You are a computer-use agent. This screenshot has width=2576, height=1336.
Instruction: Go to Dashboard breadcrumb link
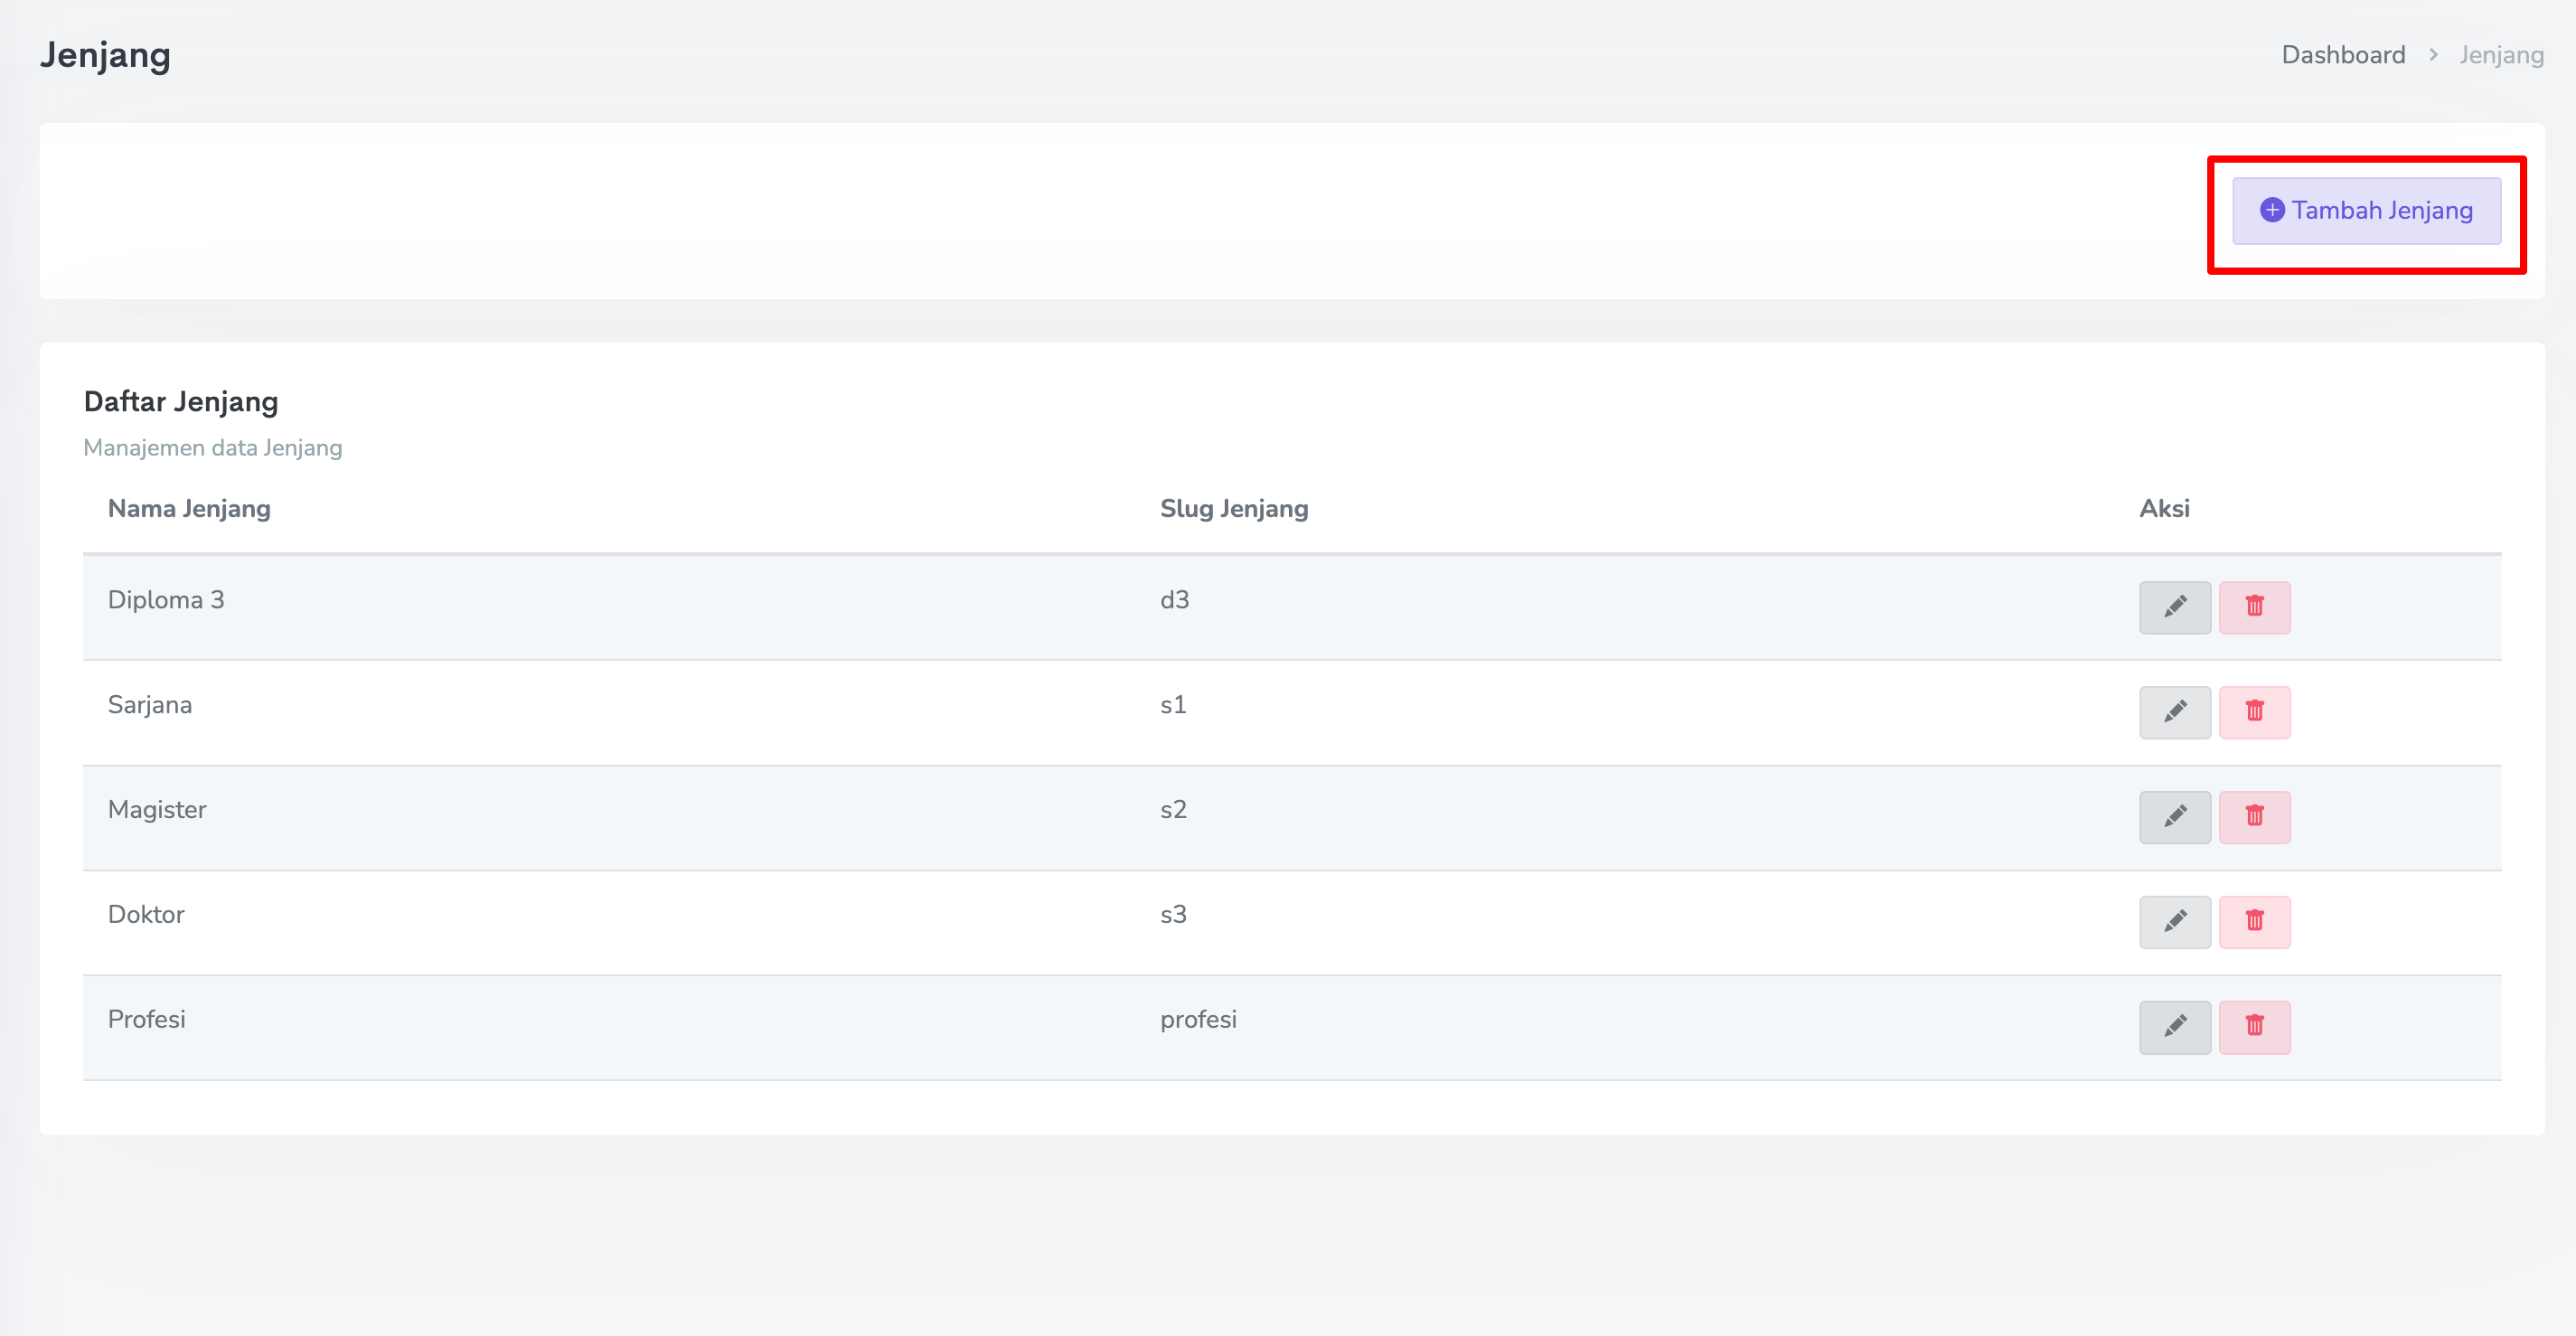tap(2342, 55)
